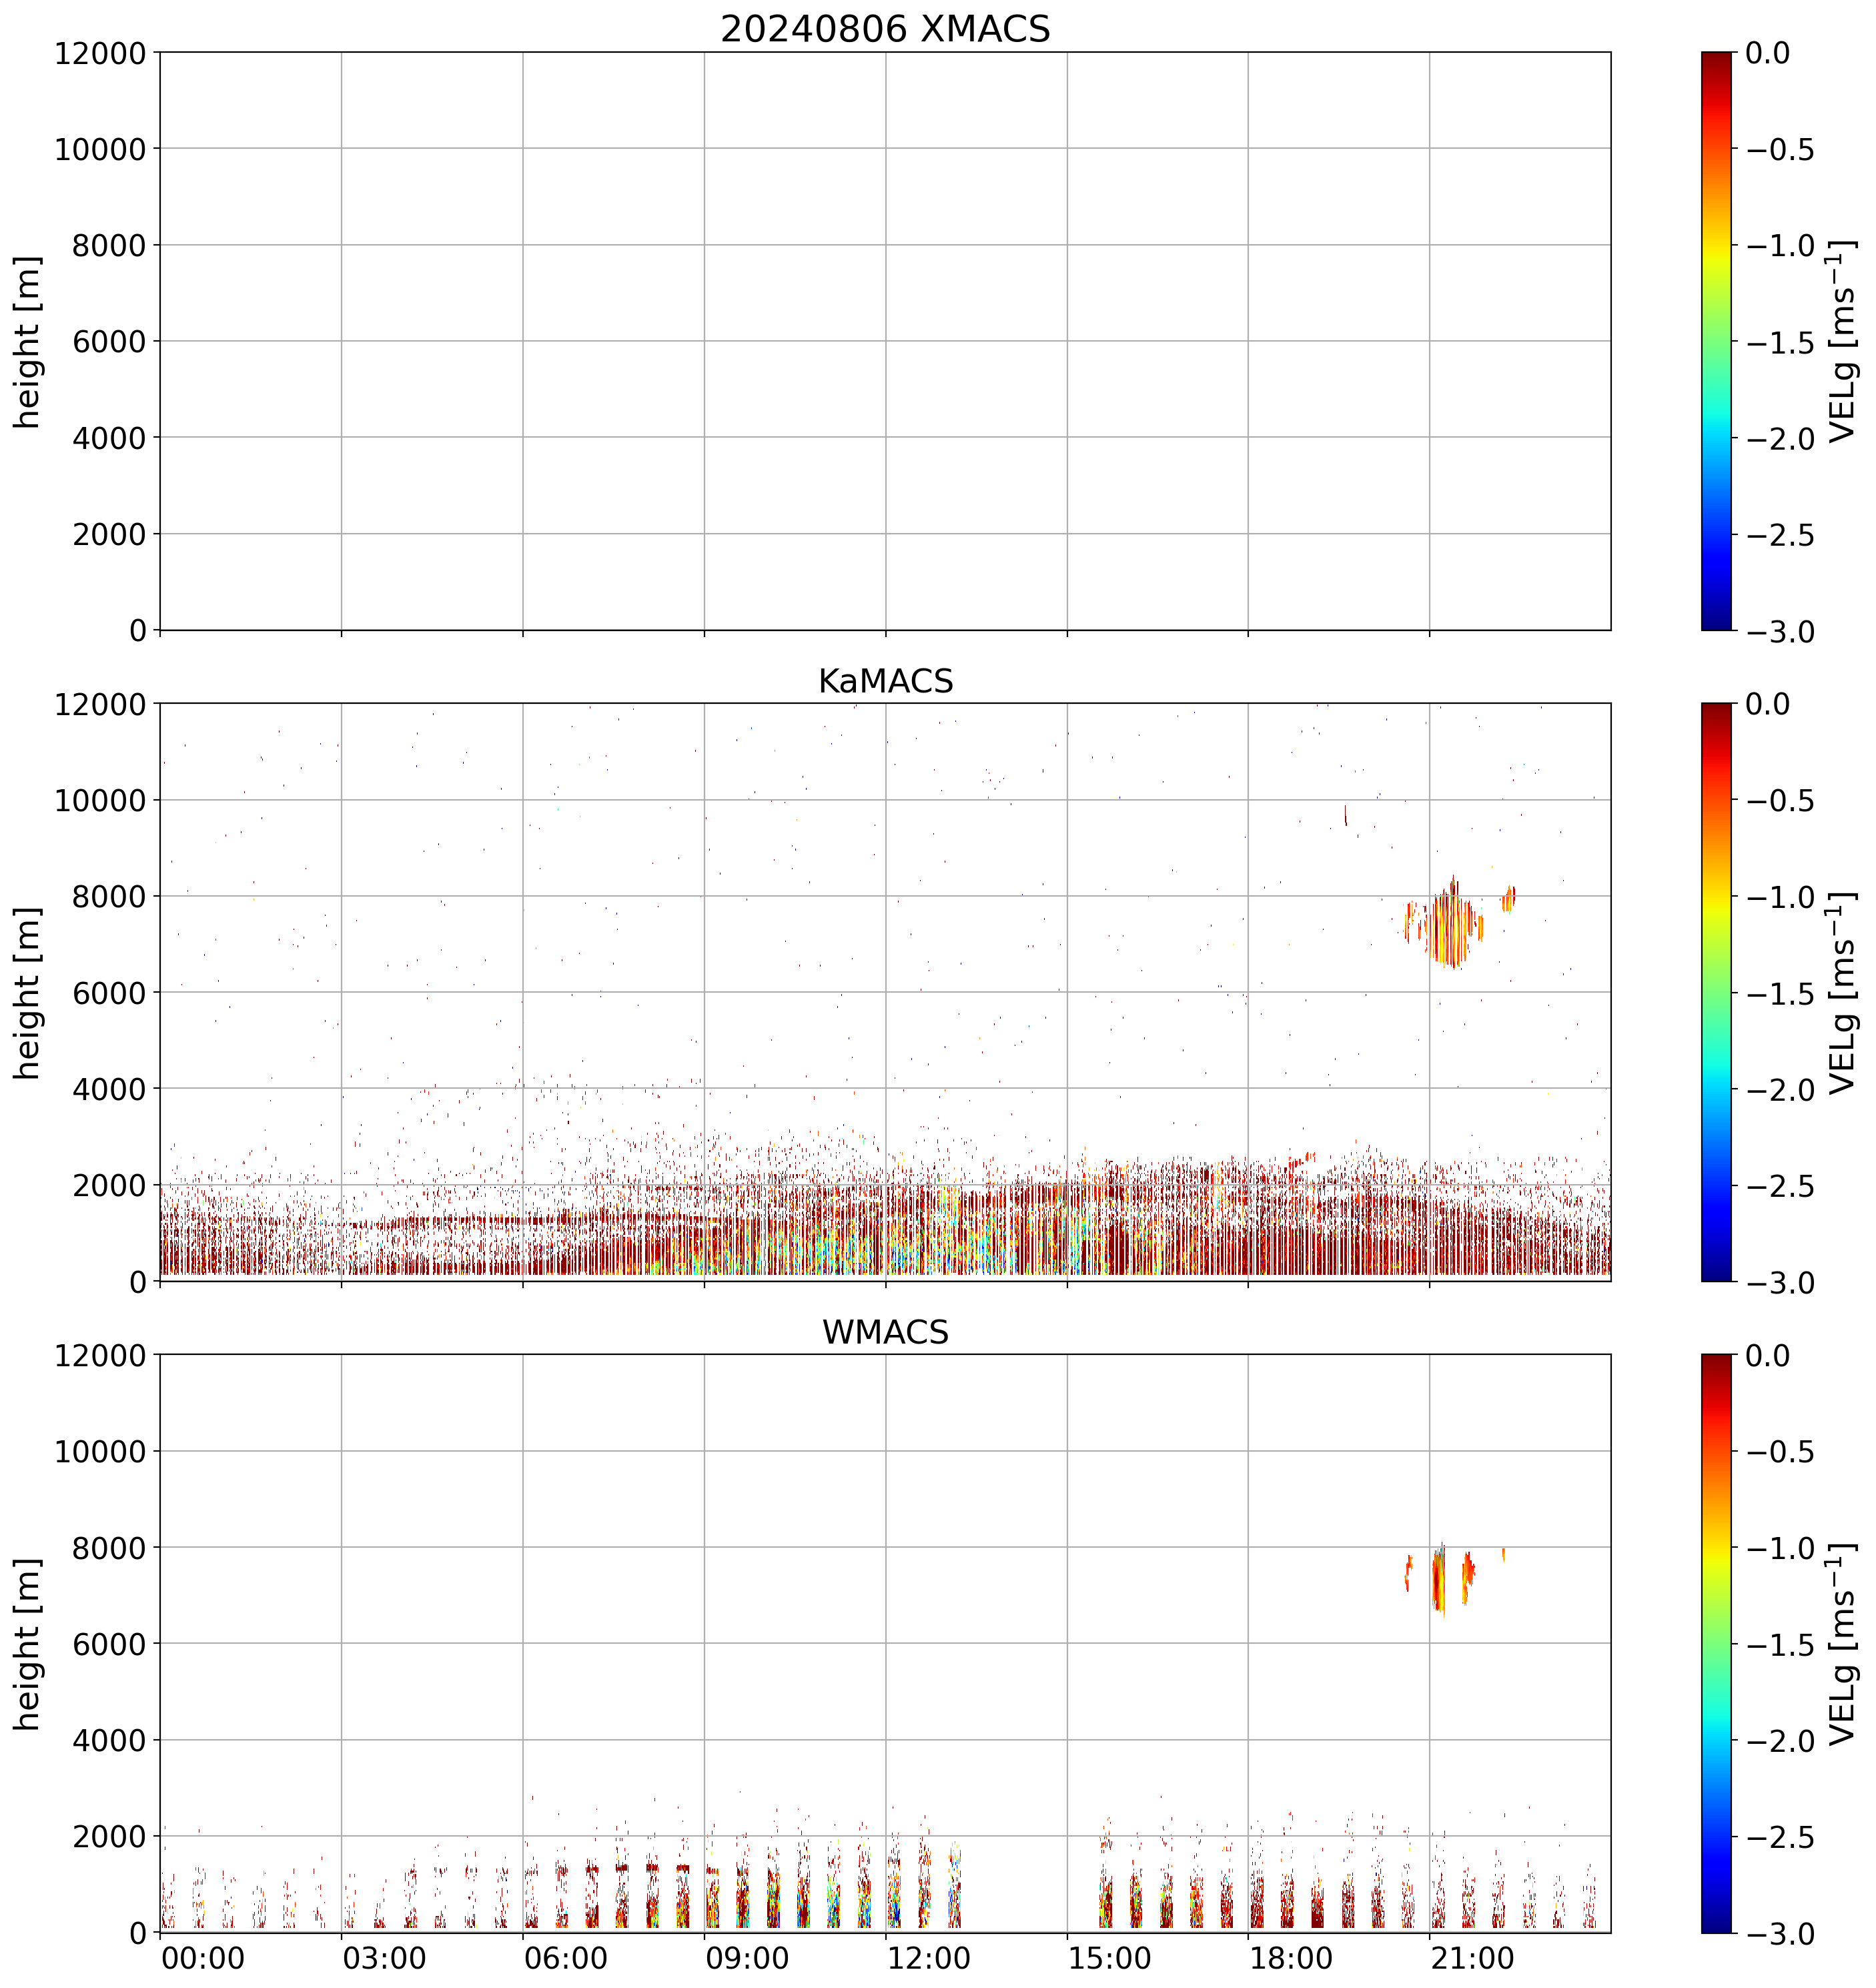Click the 20240806 XMACS plot title
The image size is (1876, 1988).
(885, 29)
